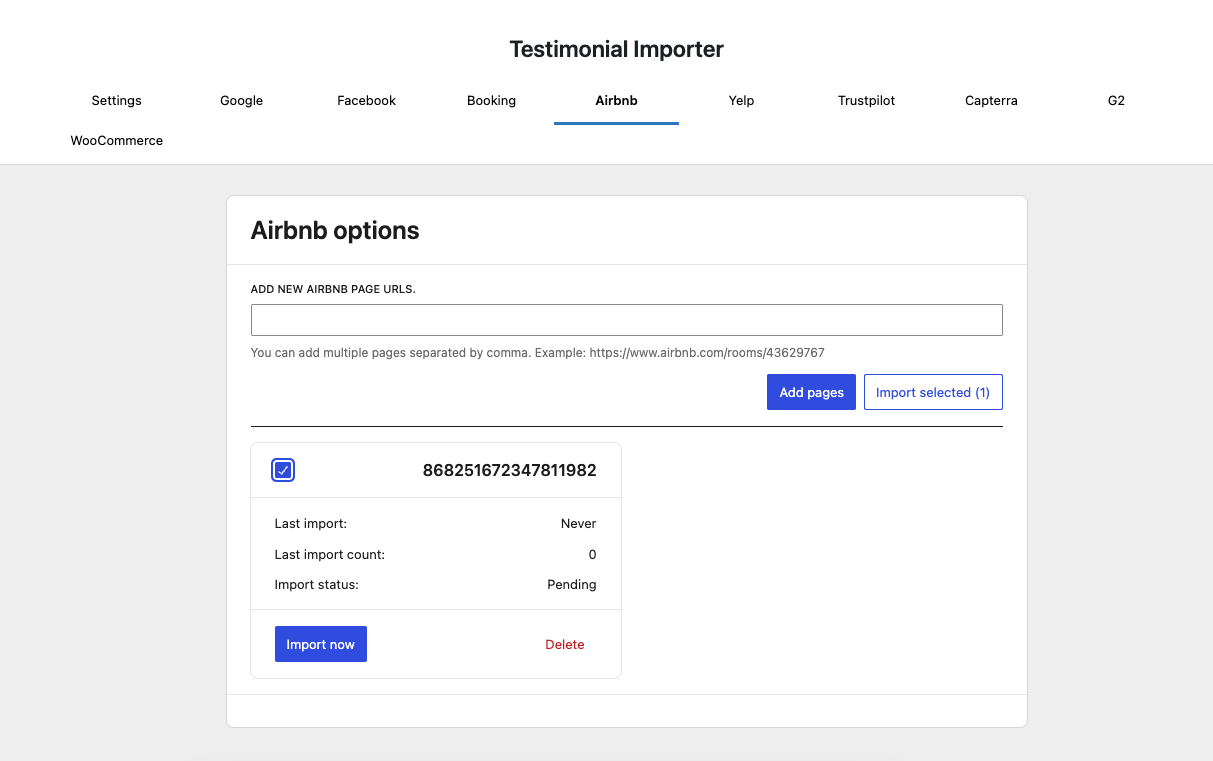Click the page ID 868251672347811982 heading
The width and height of the screenshot is (1213, 761).
coord(510,470)
